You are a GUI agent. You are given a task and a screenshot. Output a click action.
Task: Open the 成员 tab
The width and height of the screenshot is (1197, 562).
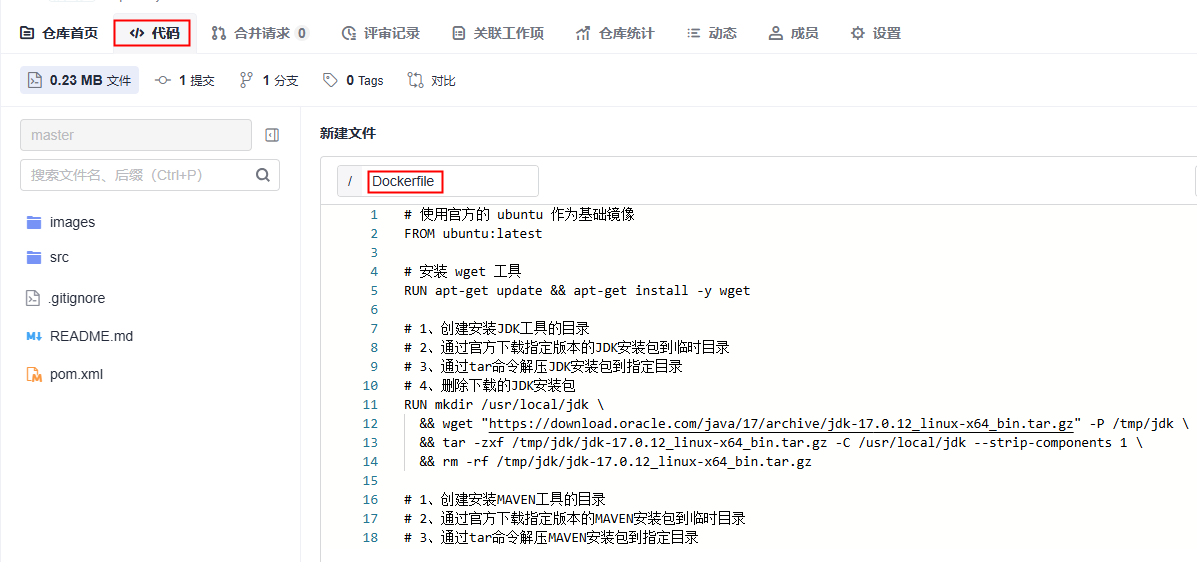click(x=794, y=33)
